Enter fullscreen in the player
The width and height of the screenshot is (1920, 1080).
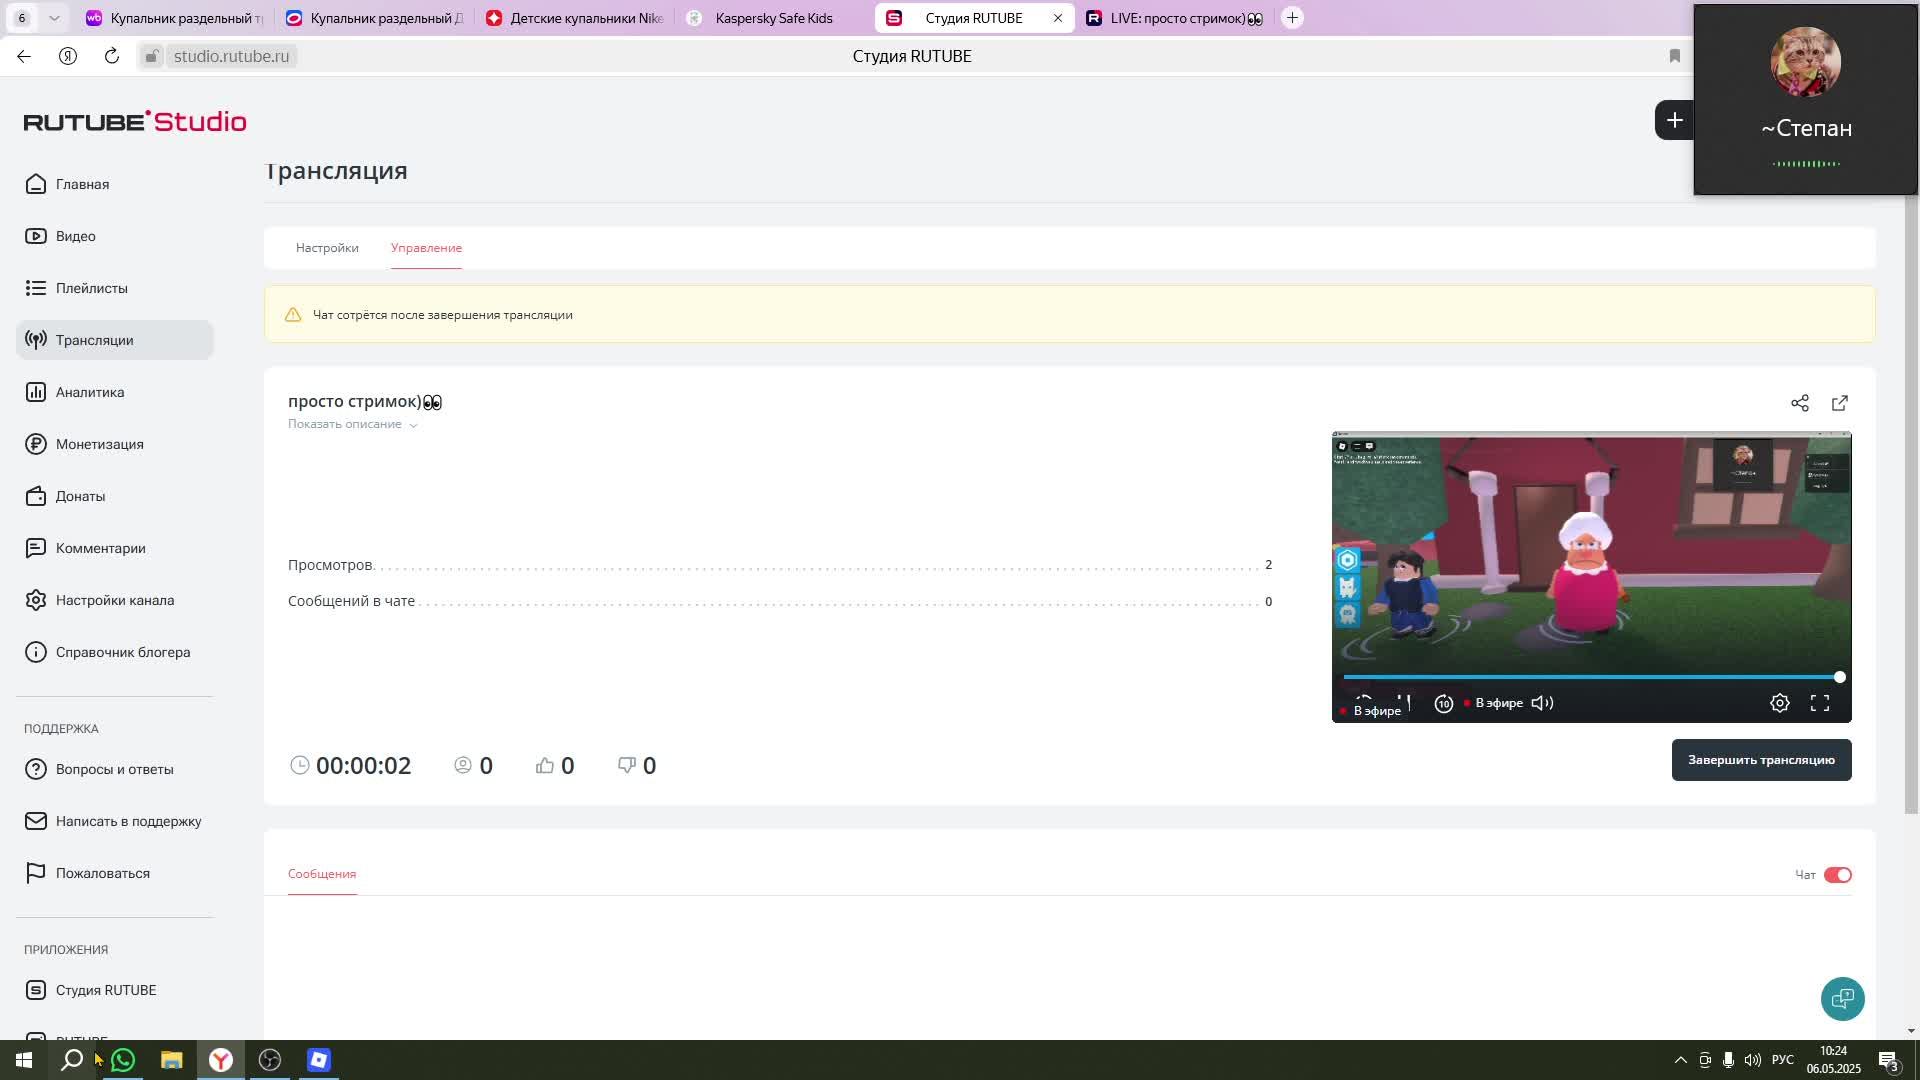pyautogui.click(x=1820, y=703)
